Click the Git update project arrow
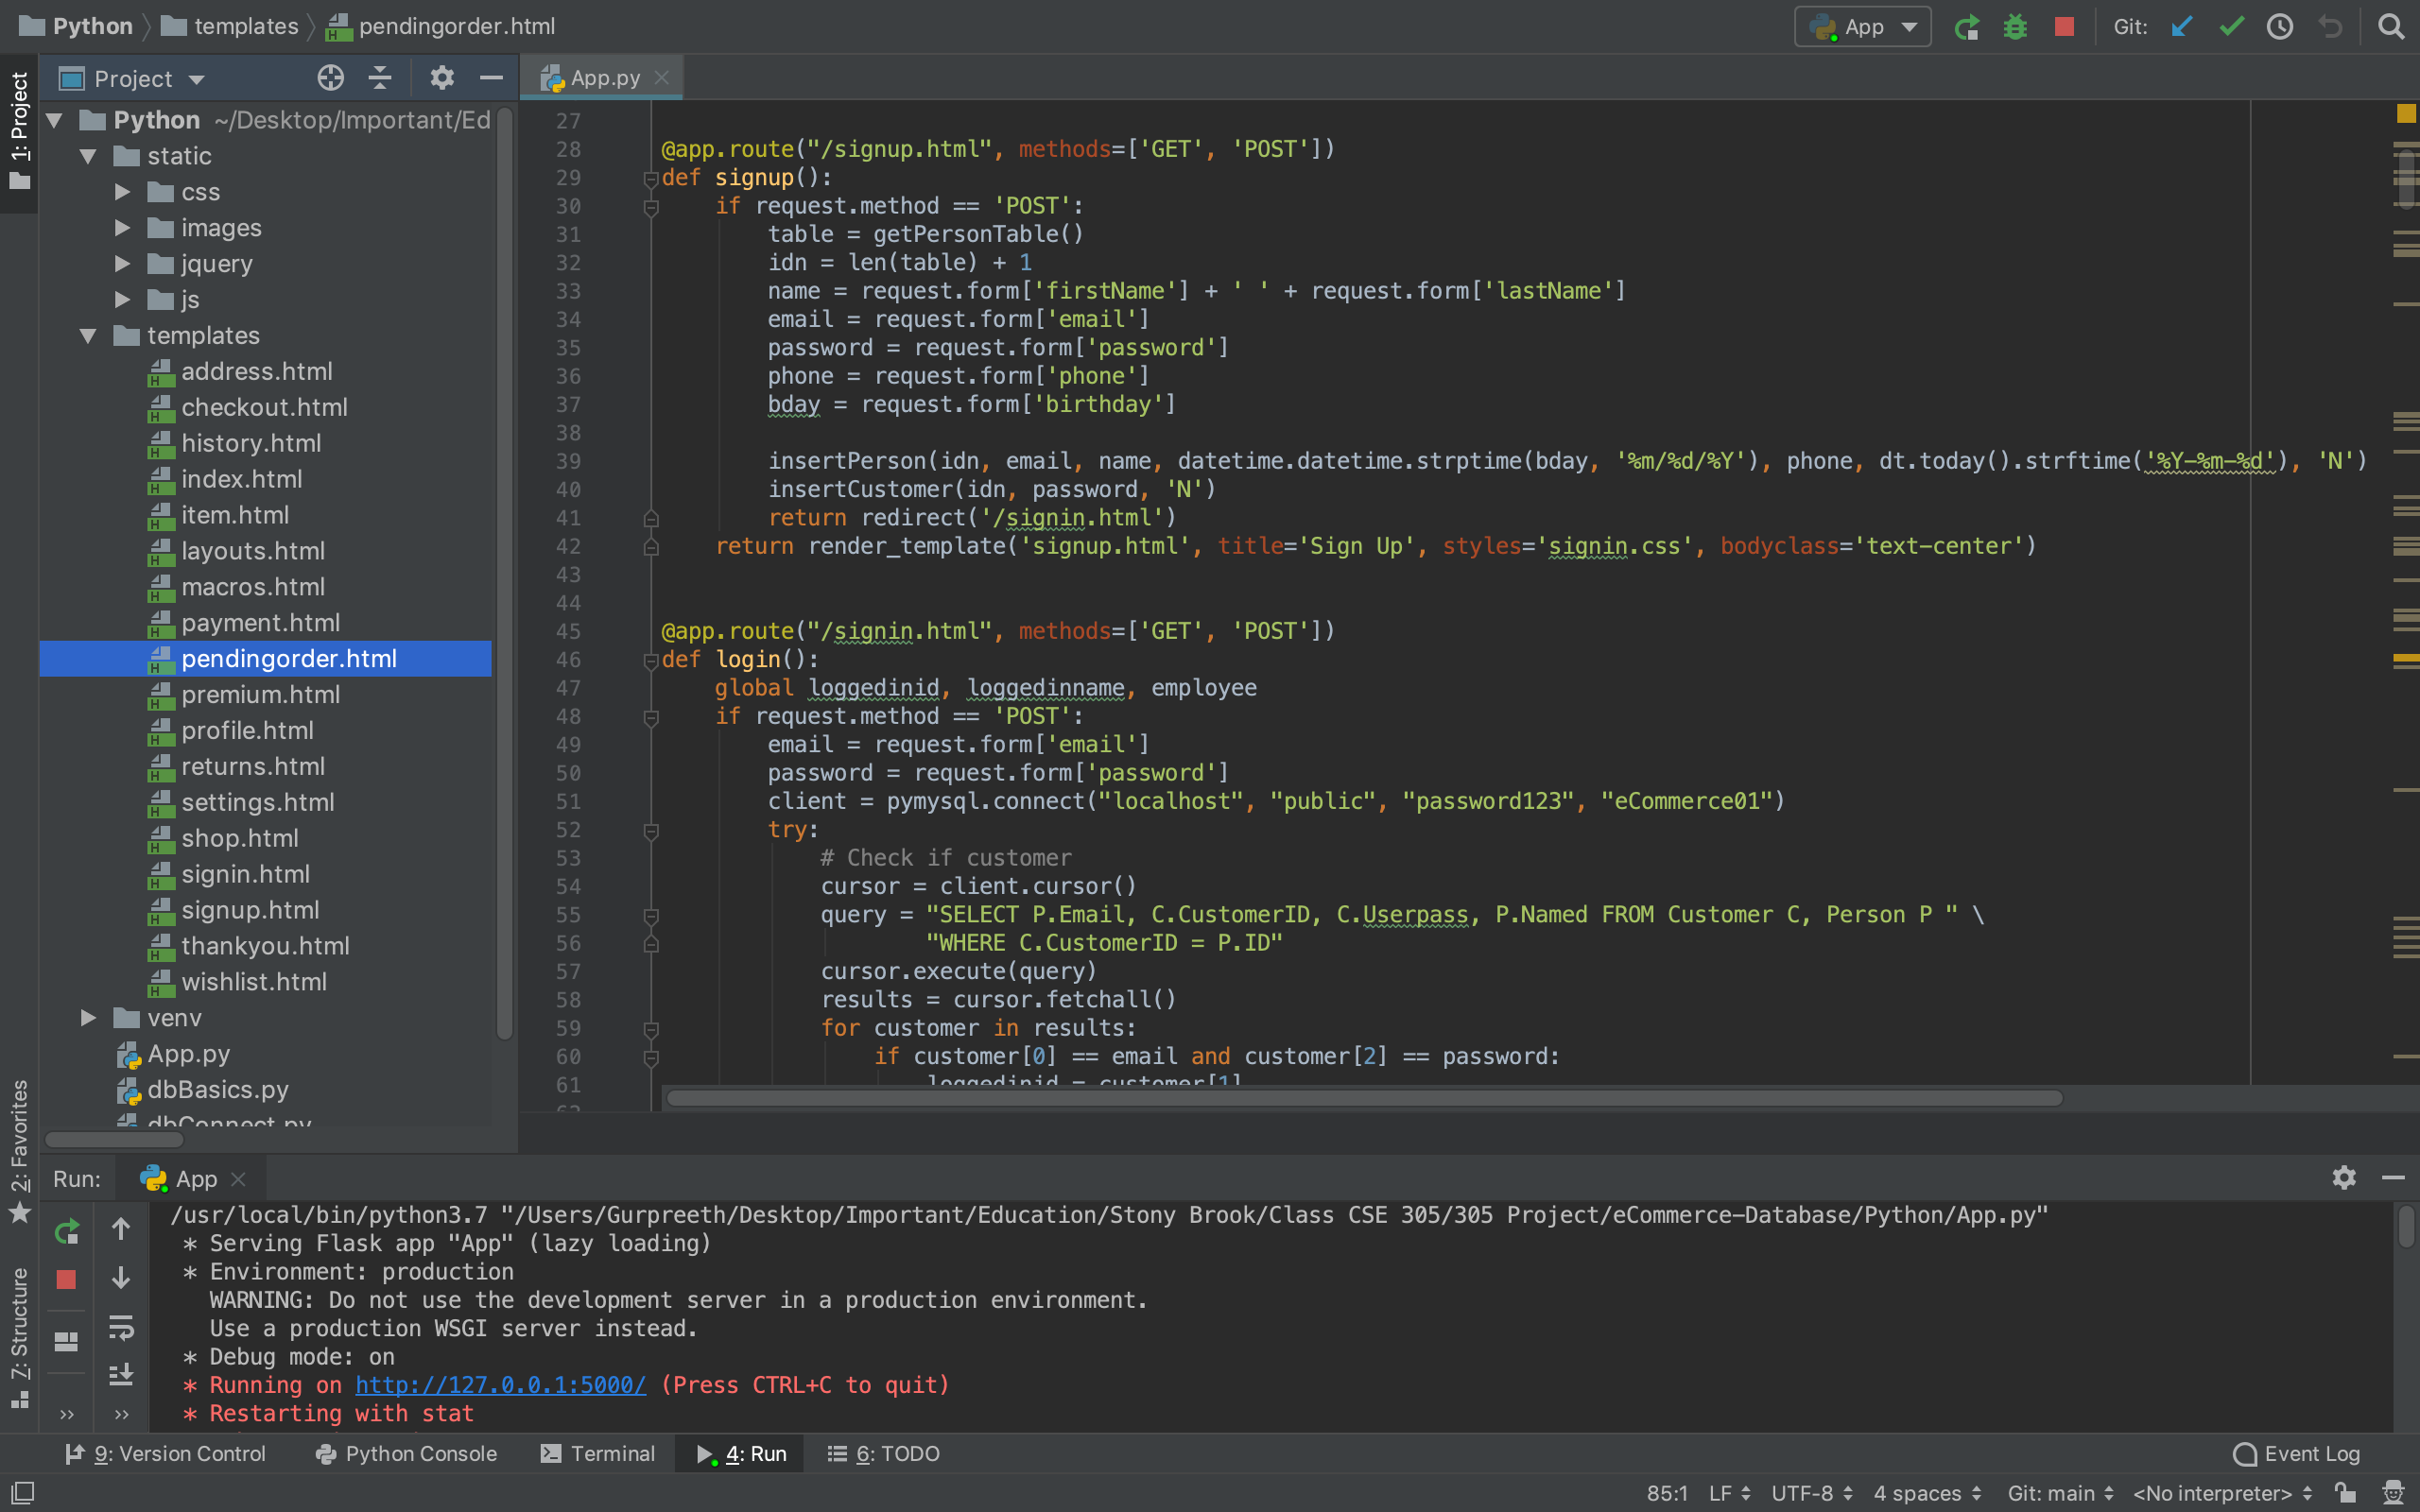 coord(2182,27)
